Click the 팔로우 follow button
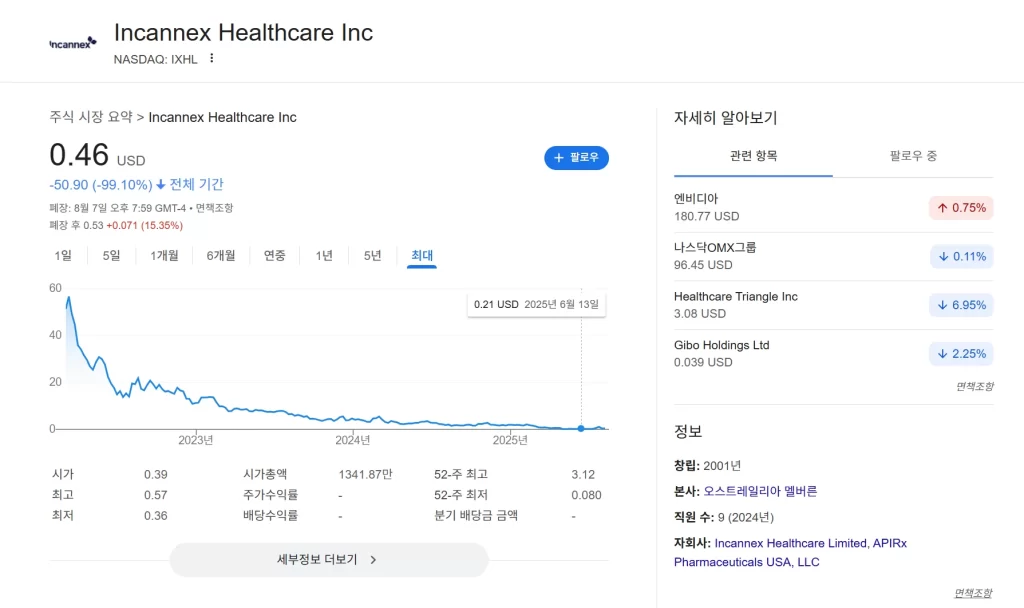Image resolution: width=1024 pixels, height=608 pixels. (x=576, y=158)
